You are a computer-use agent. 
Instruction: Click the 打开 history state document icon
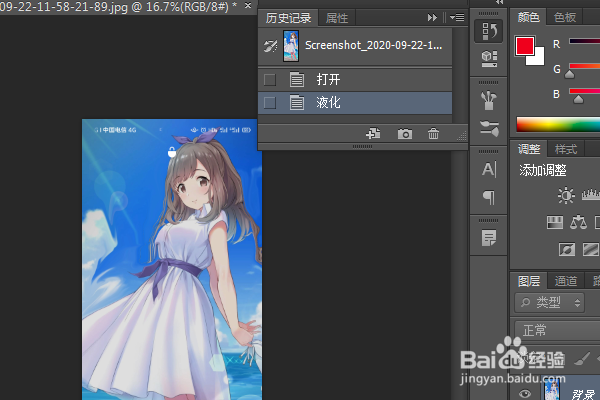[297, 80]
